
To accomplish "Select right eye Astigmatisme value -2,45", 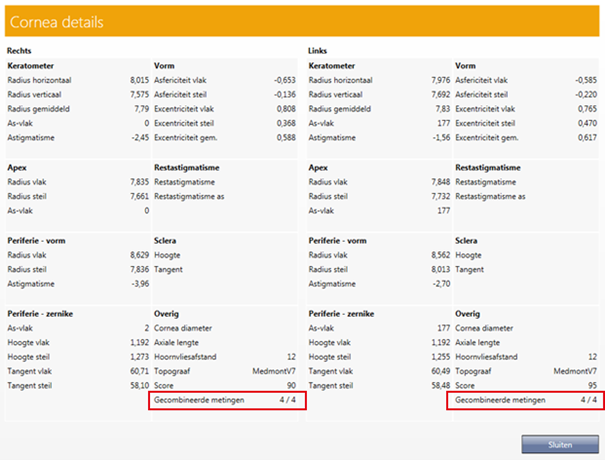I will coord(138,138).
